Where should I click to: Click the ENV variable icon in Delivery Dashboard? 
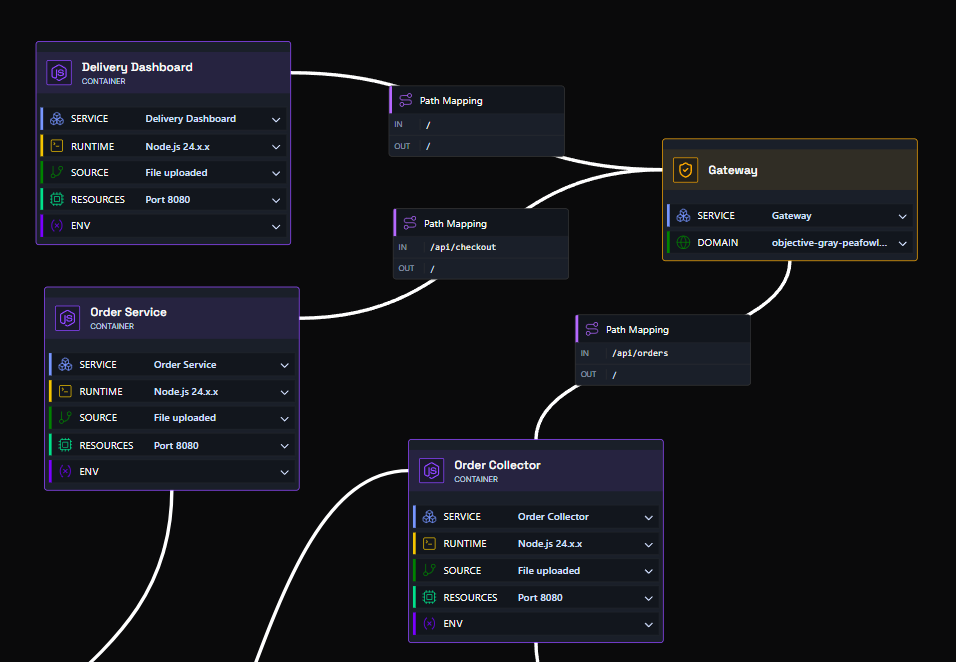(x=57, y=226)
